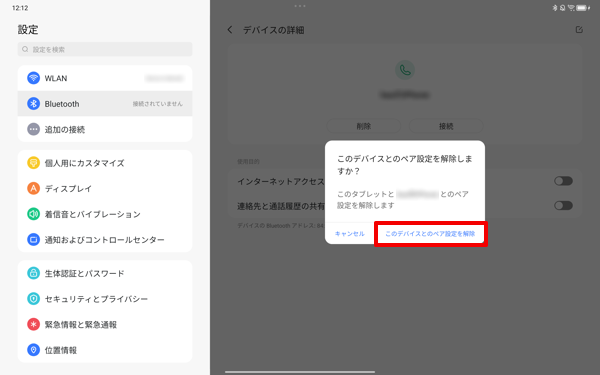Tap キャンセル in the unpair dialog

tap(349, 234)
